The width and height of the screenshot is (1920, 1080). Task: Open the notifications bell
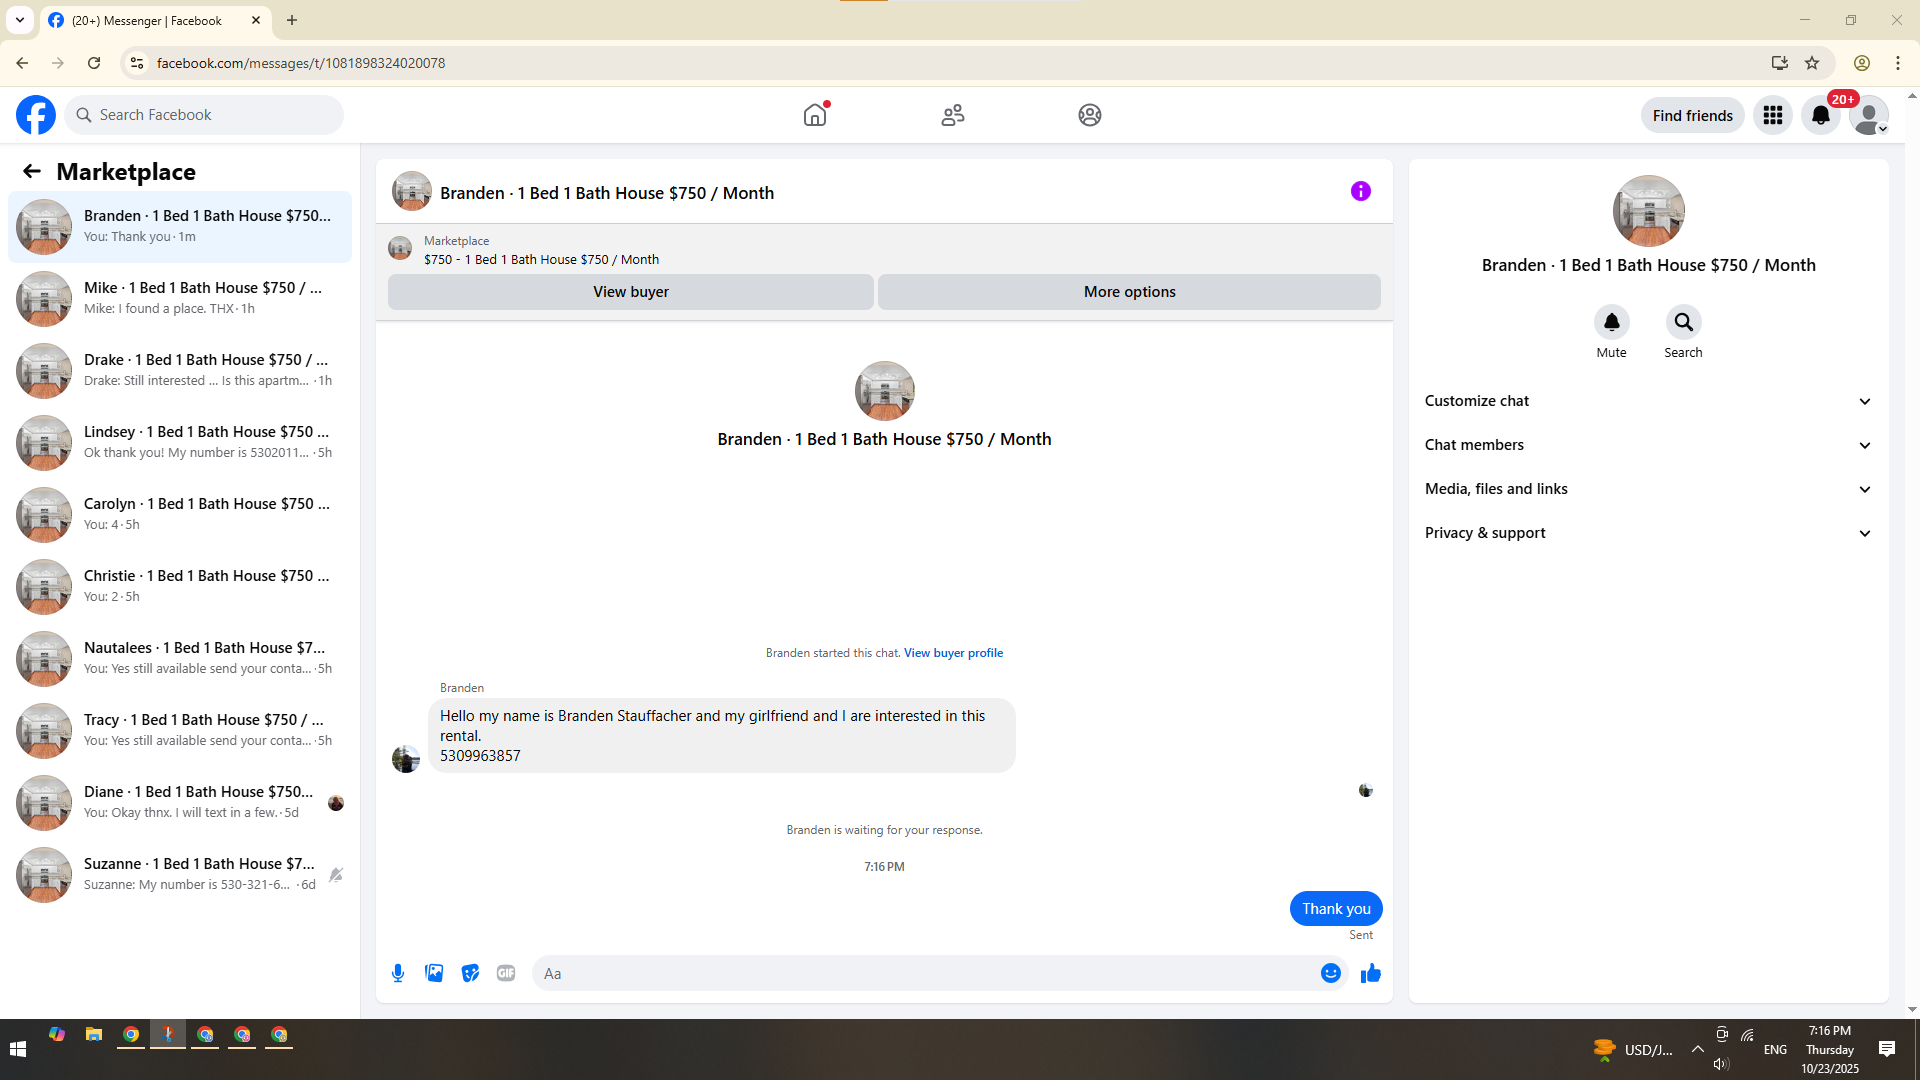(1820, 115)
